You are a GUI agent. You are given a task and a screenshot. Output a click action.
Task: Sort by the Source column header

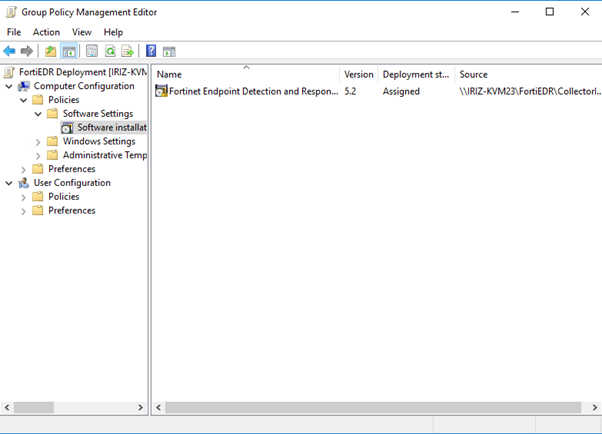(x=528, y=75)
